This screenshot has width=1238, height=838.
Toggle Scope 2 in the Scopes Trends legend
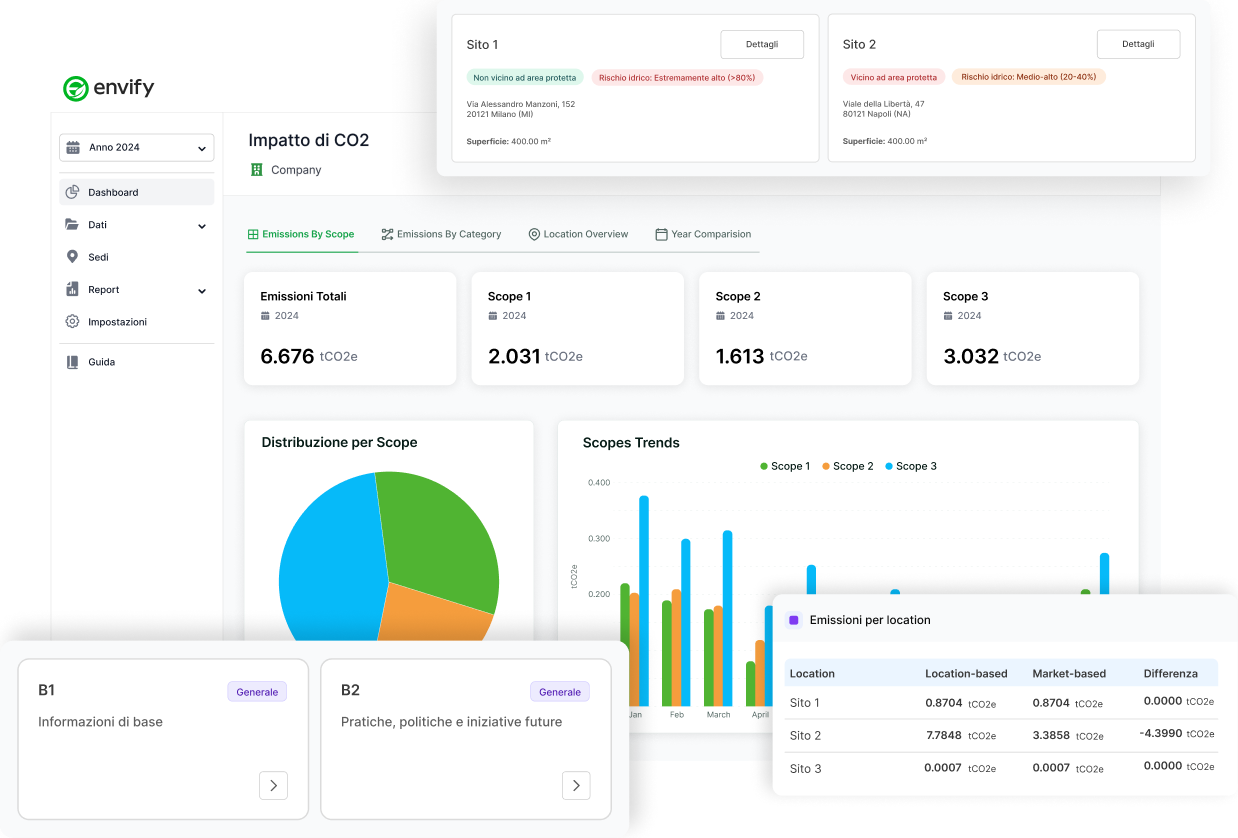tap(847, 466)
